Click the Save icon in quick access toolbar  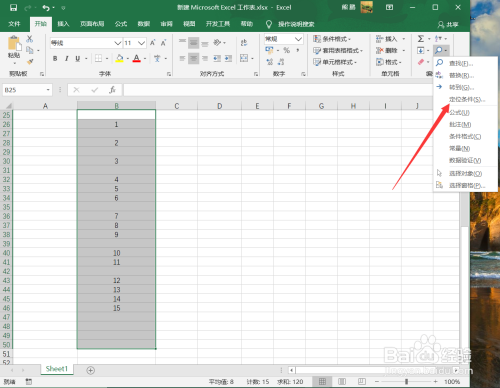coord(13,7)
